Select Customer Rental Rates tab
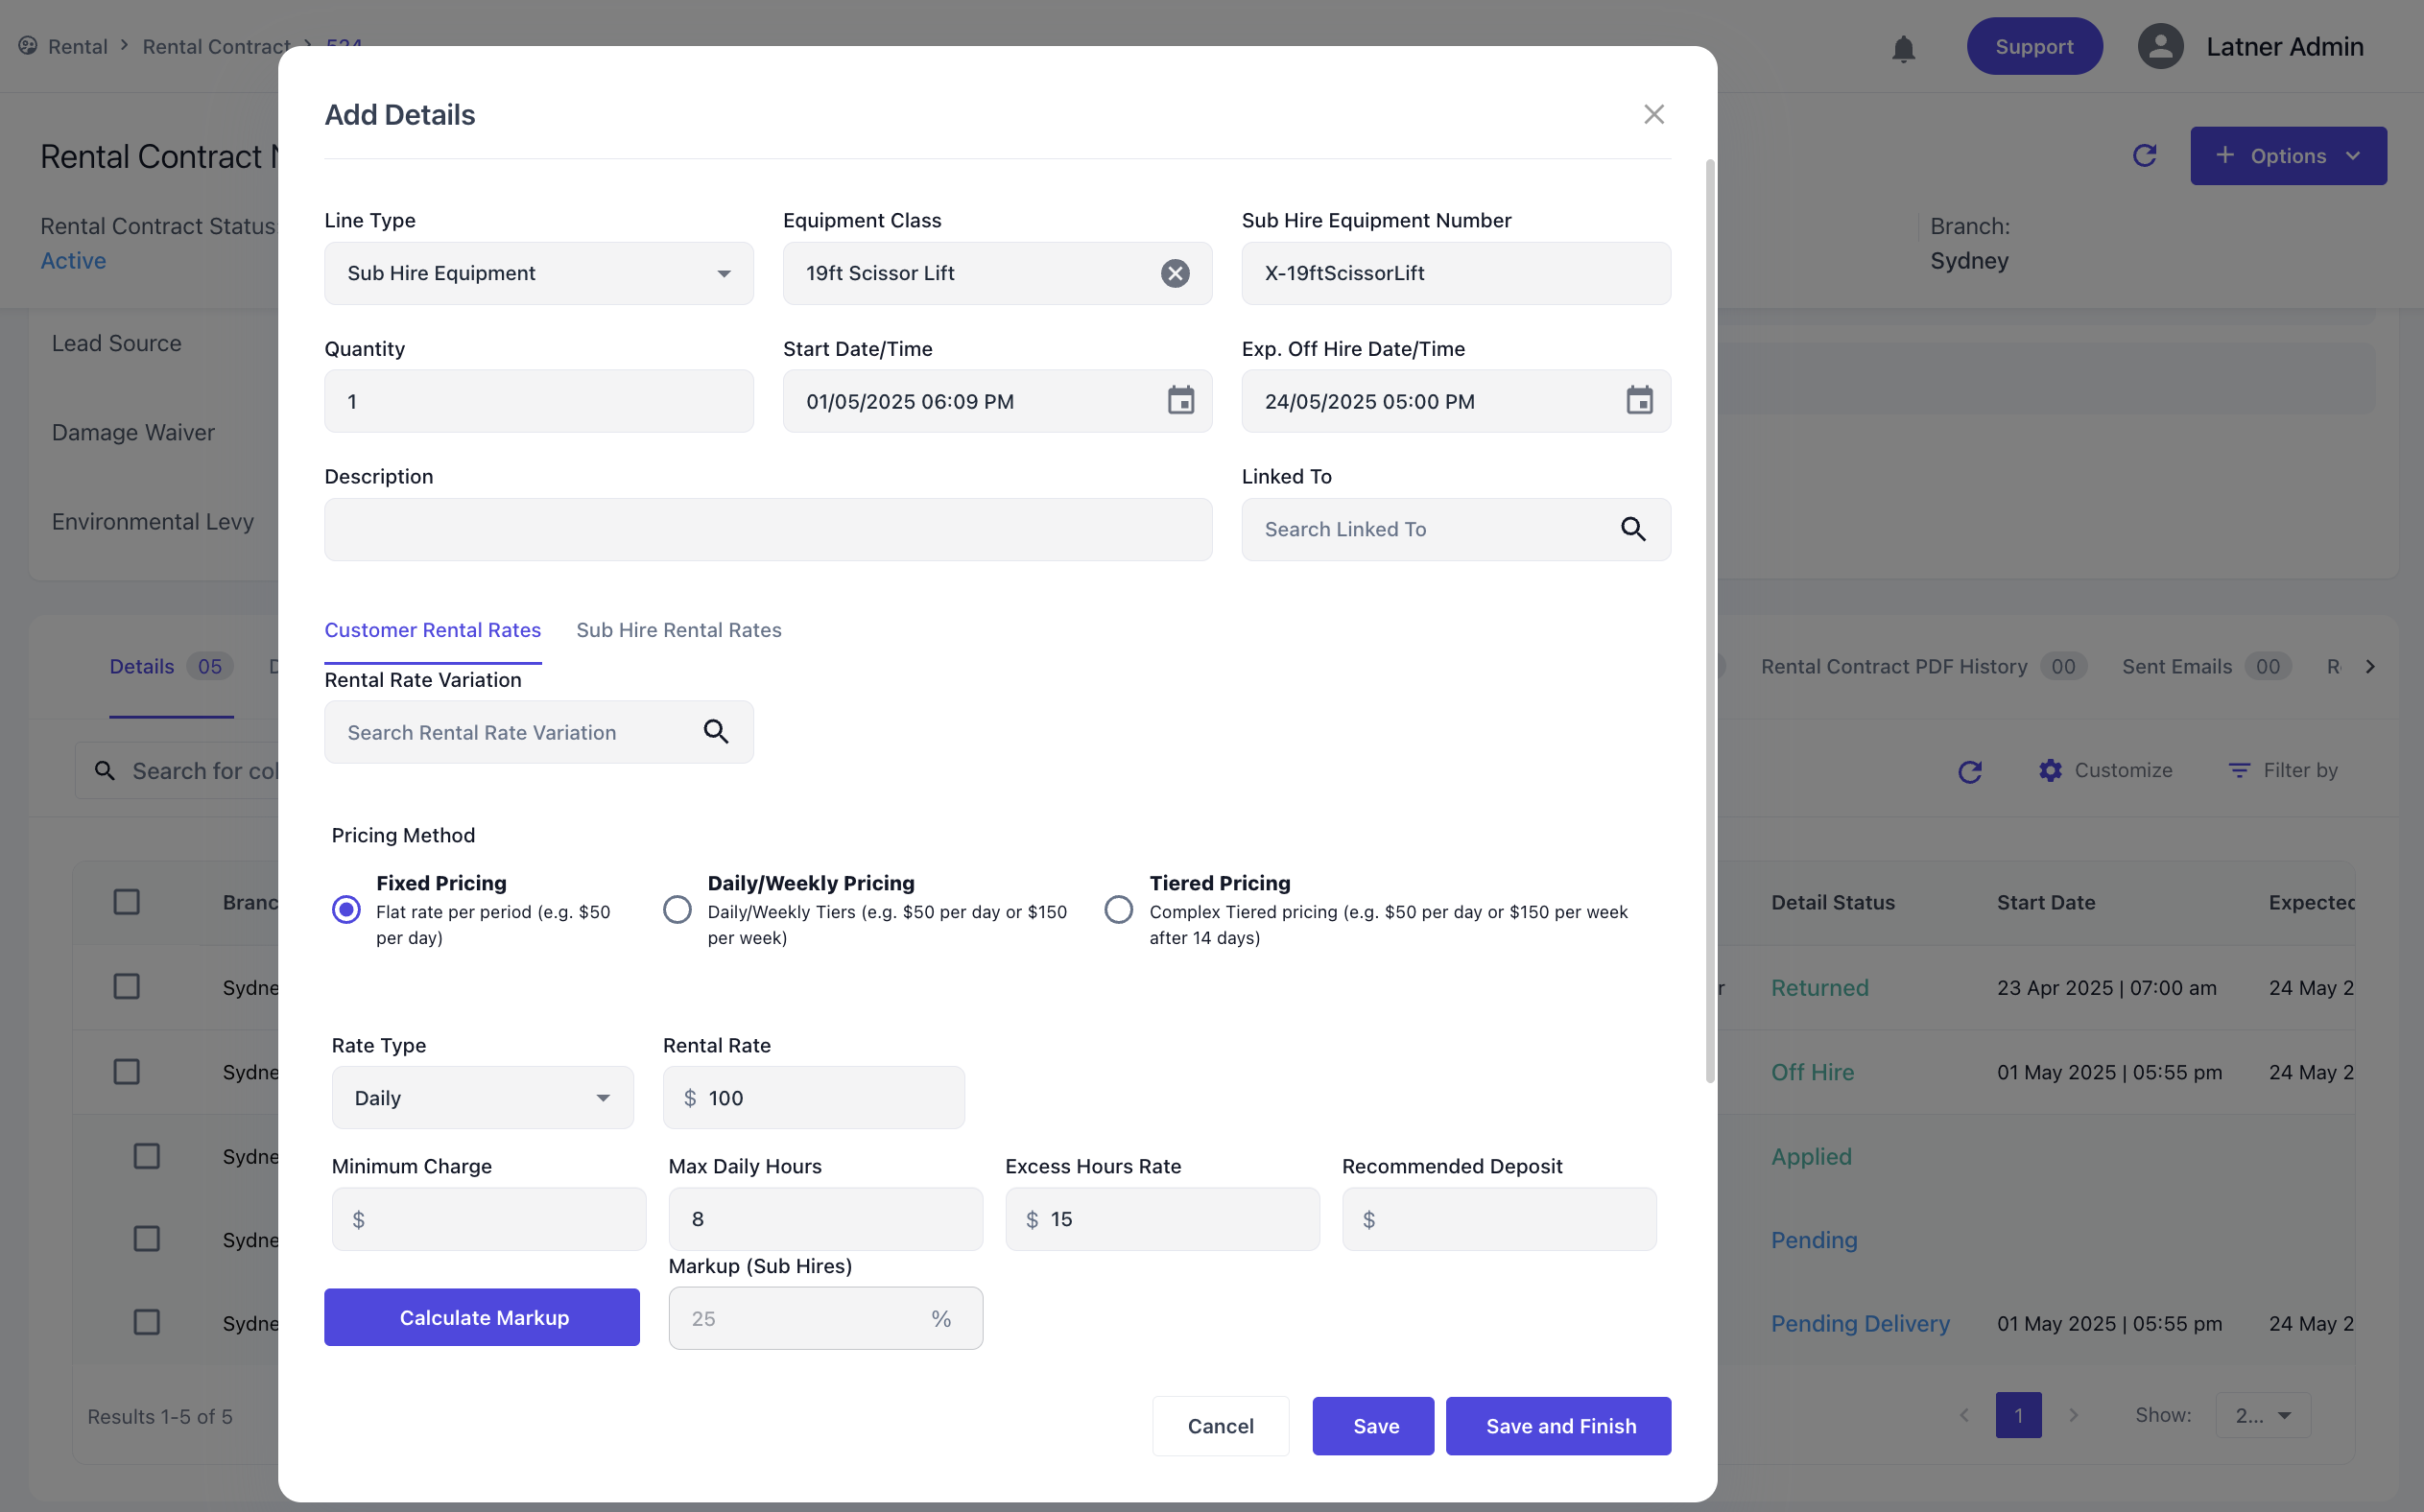2424x1512 pixels. (x=432, y=630)
